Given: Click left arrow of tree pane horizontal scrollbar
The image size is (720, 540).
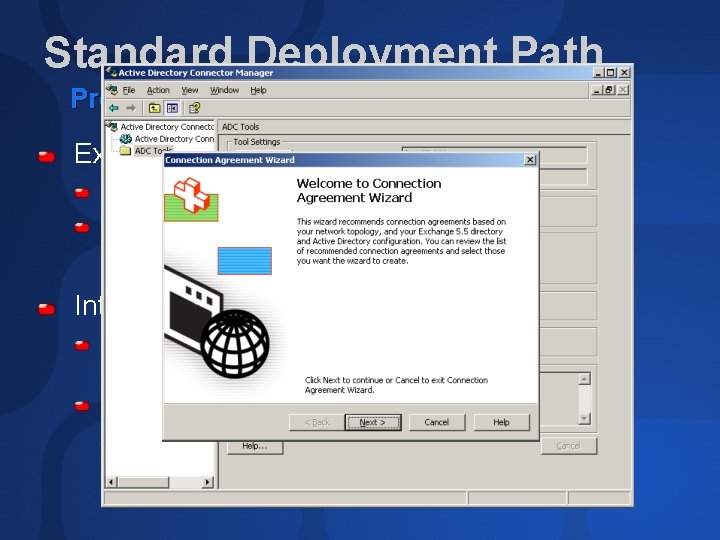Looking at the screenshot, I should tap(112, 482).
